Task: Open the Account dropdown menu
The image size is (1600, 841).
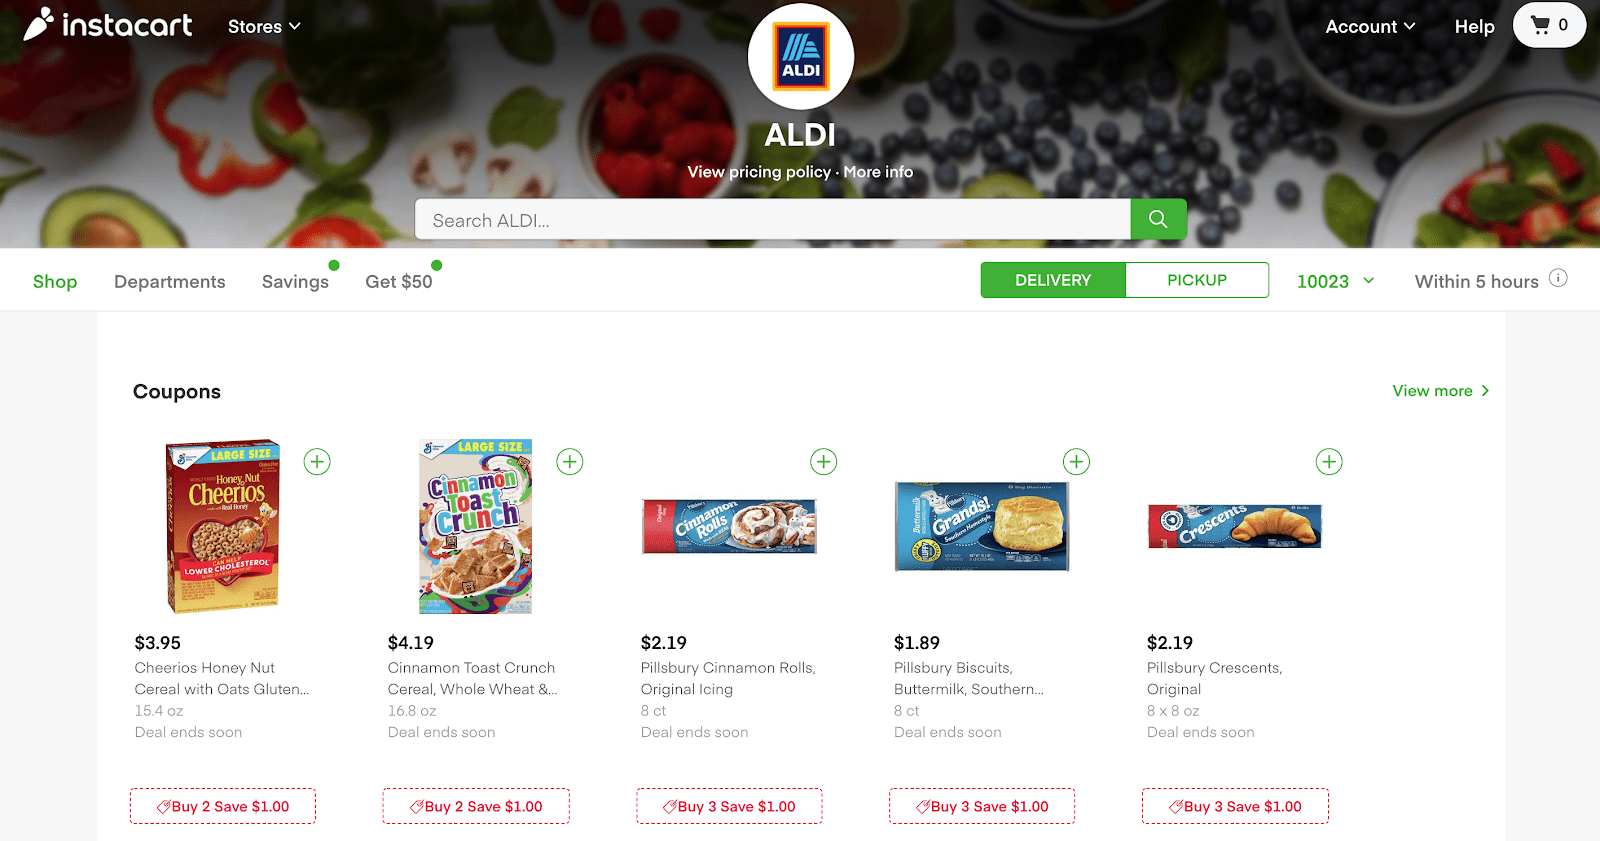Action: (1370, 27)
